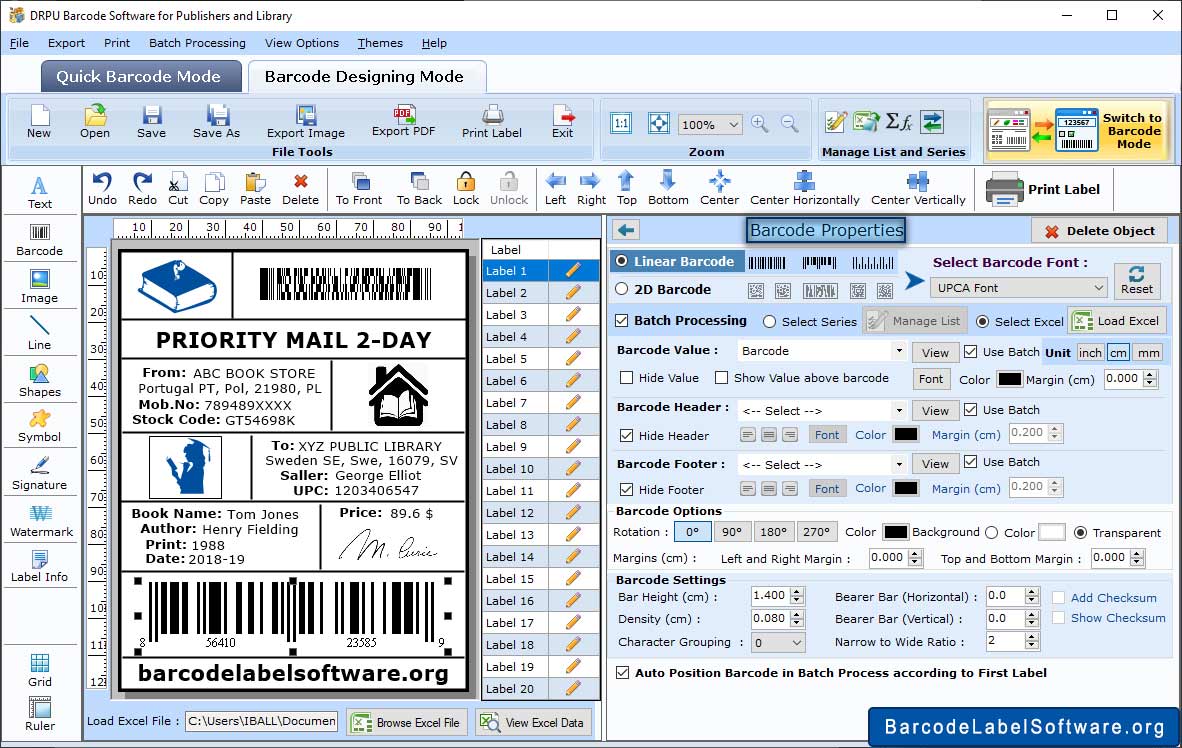
Task: Redo the last action
Action: pyautogui.click(x=142, y=189)
